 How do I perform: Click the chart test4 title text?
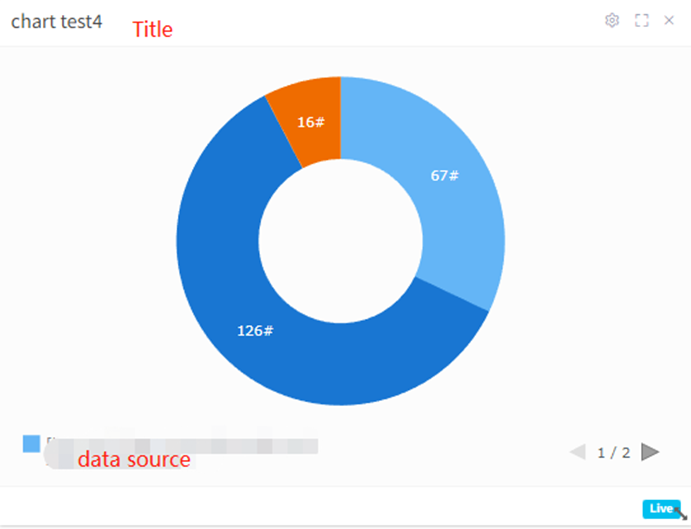pyautogui.click(x=57, y=21)
